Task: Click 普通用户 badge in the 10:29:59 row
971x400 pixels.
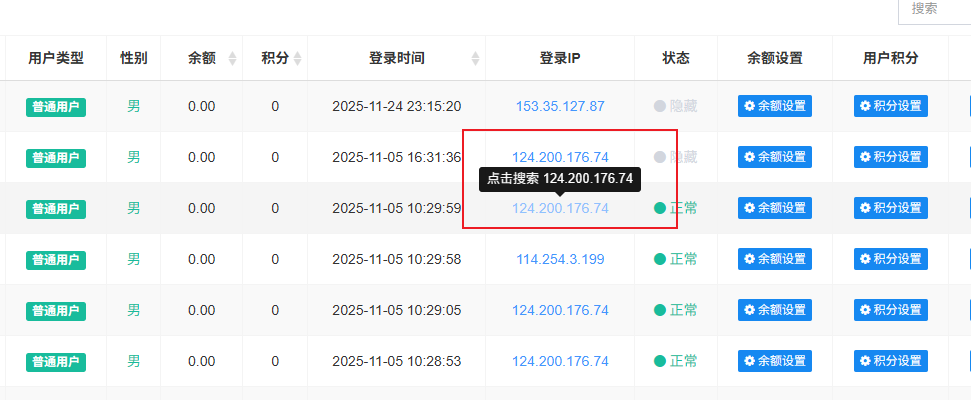Action: click(x=56, y=209)
